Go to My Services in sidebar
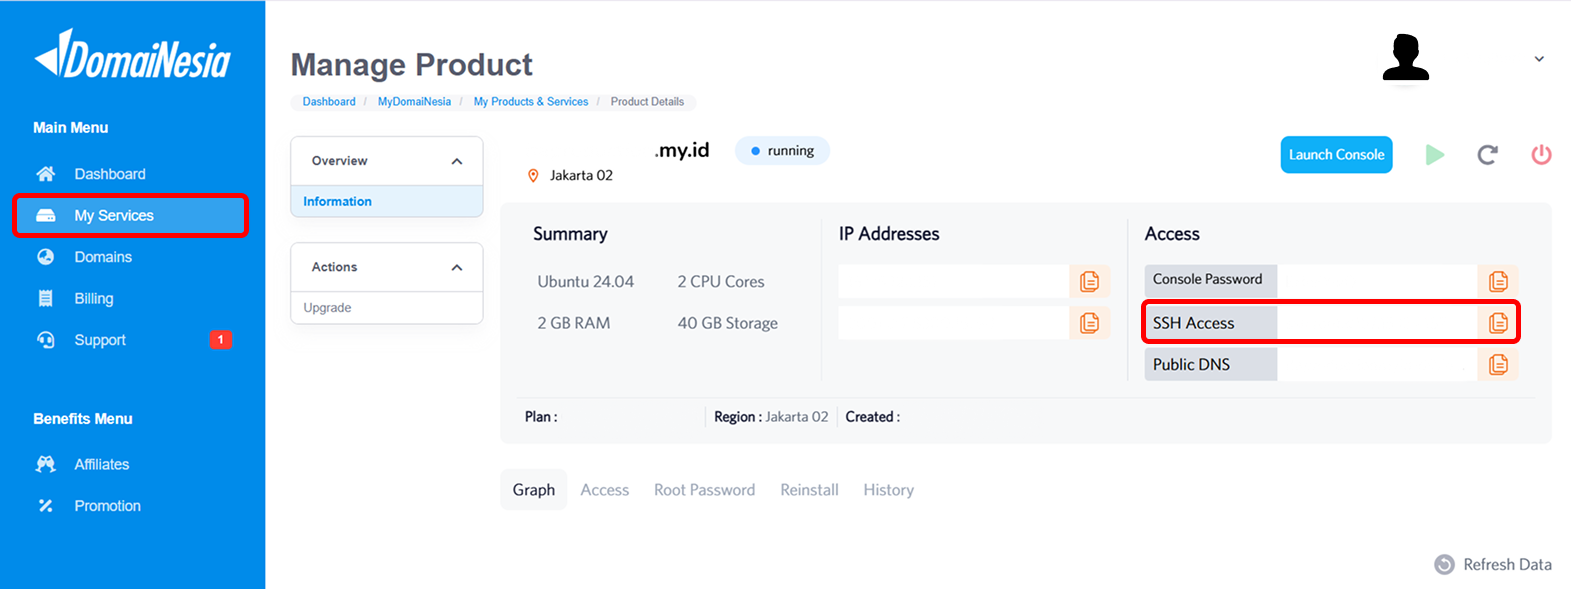1571x589 pixels. tap(114, 216)
